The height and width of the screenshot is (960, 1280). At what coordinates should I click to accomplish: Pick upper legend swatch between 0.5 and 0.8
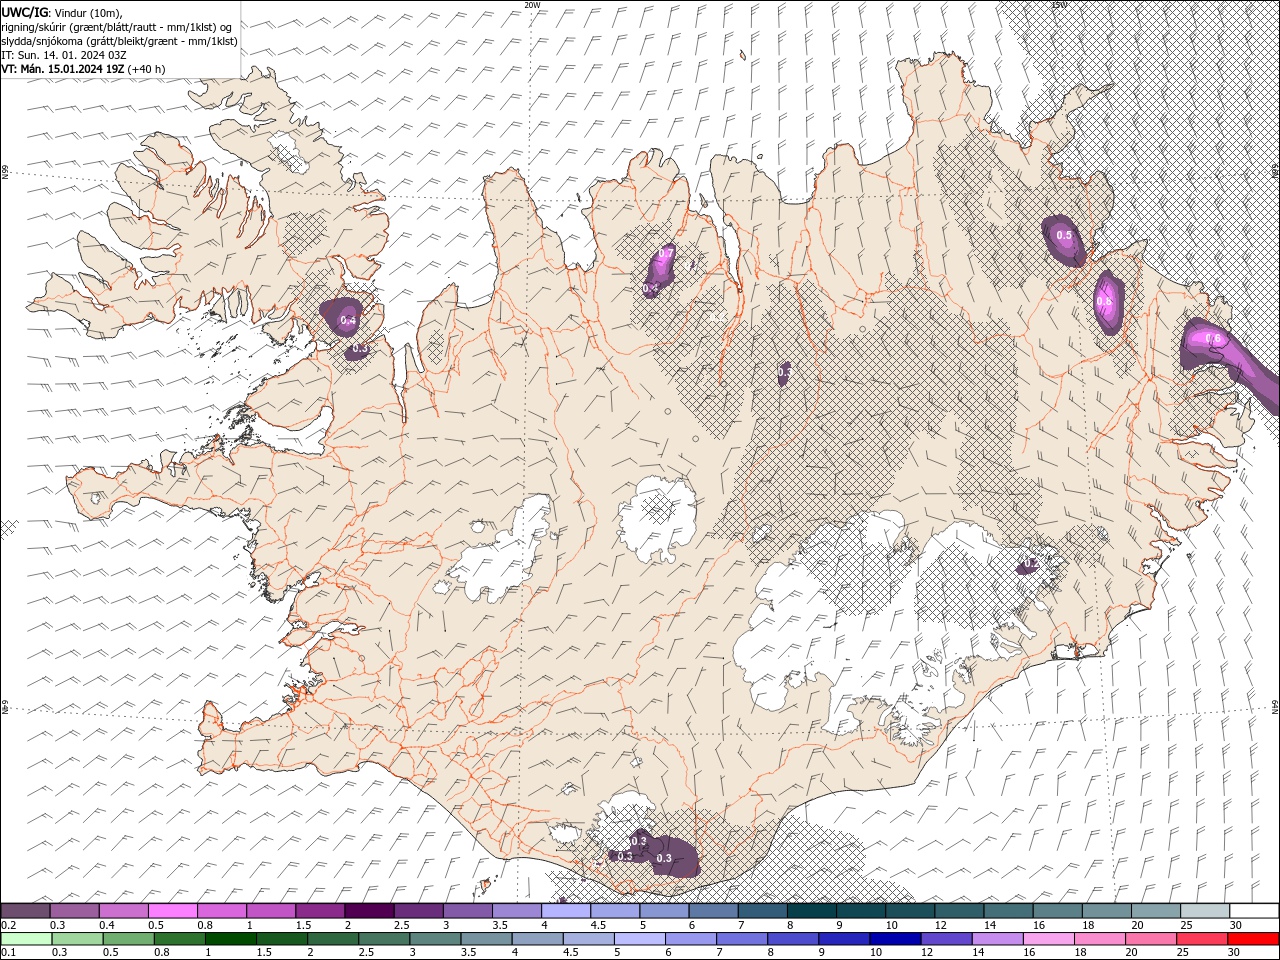(172, 911)
